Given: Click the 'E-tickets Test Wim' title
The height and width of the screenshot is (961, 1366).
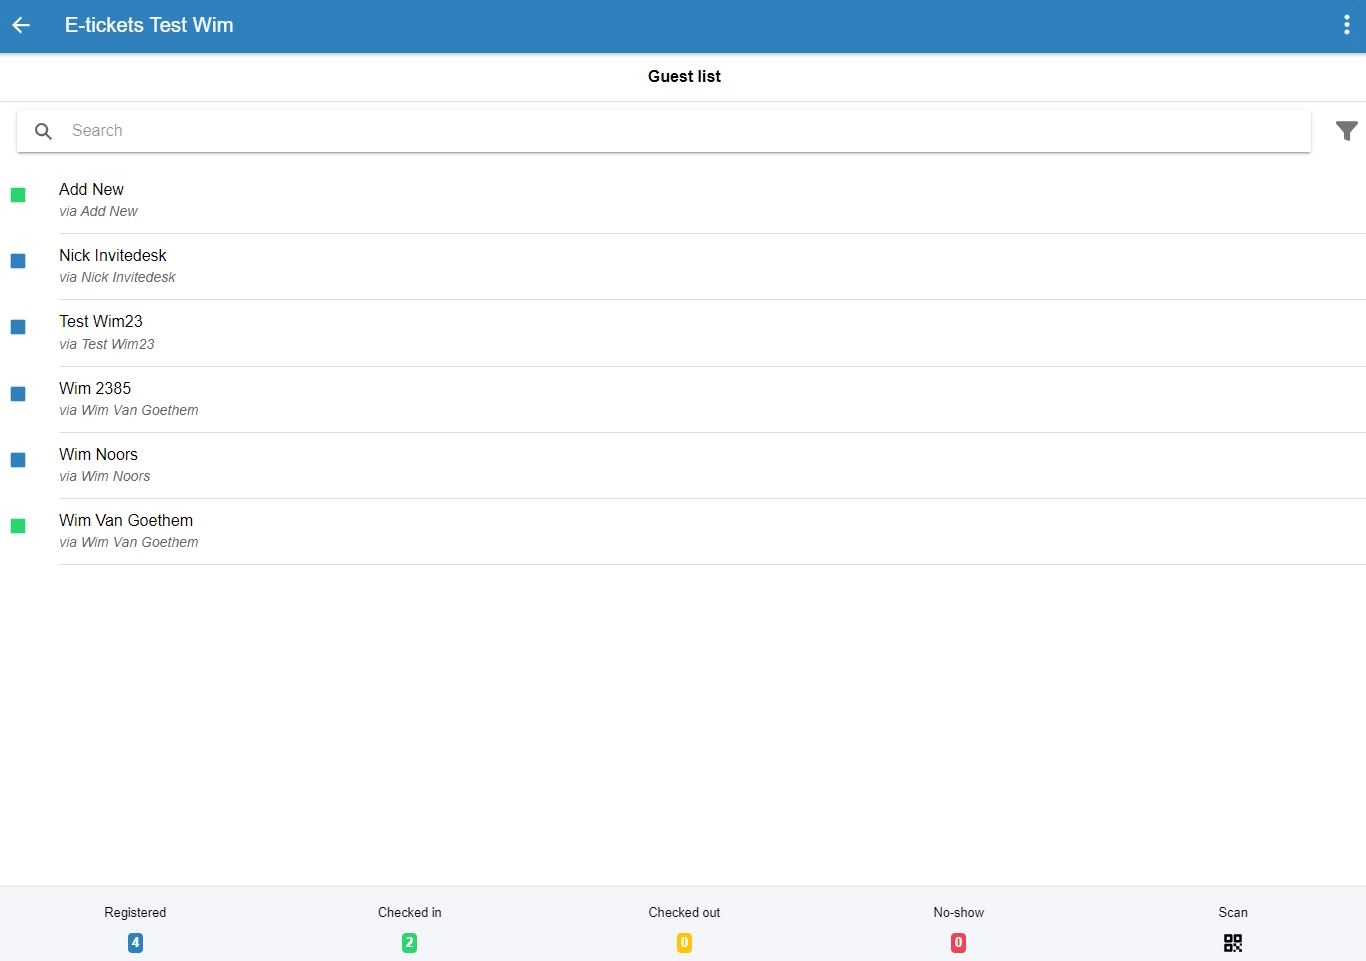Looking at the screenshot, I should pos(149,25).
